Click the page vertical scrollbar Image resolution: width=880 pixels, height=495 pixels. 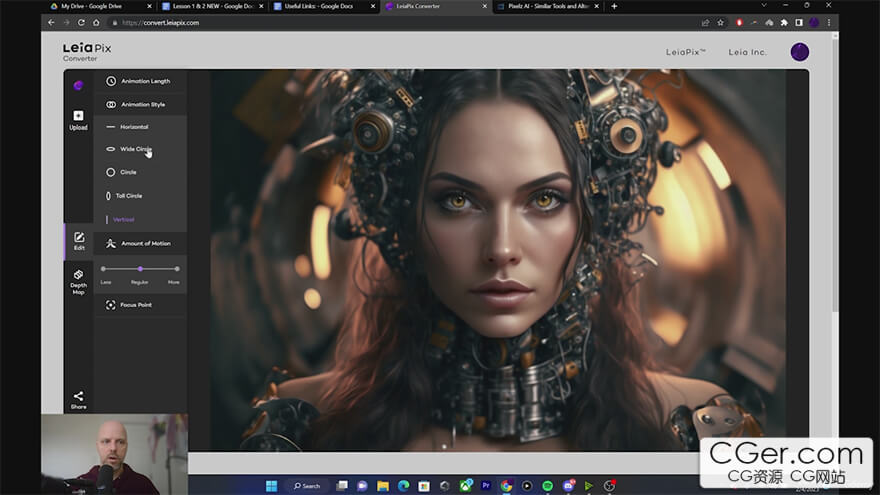tap(835, 176)
